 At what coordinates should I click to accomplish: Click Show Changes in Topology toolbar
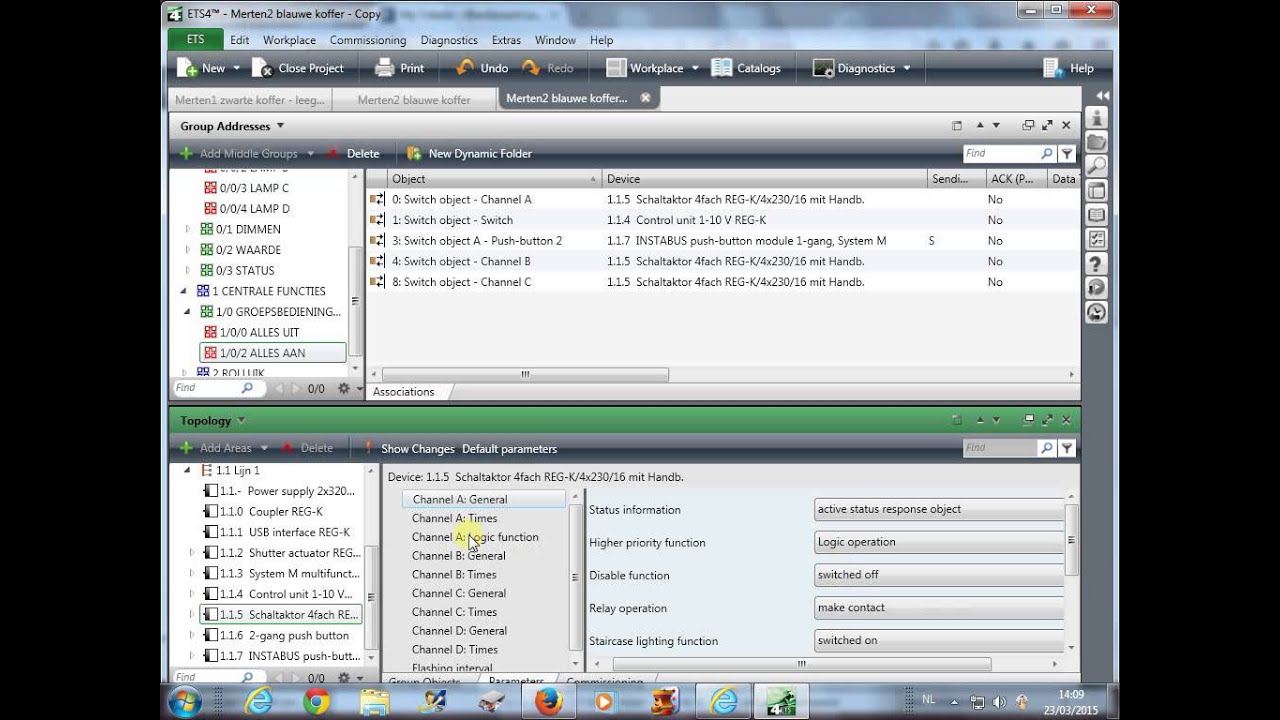click(x=417, y=449)
